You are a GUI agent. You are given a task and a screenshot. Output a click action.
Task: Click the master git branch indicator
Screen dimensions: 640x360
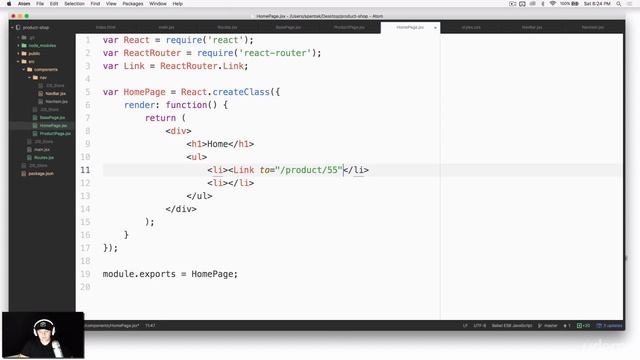[548, 326]
